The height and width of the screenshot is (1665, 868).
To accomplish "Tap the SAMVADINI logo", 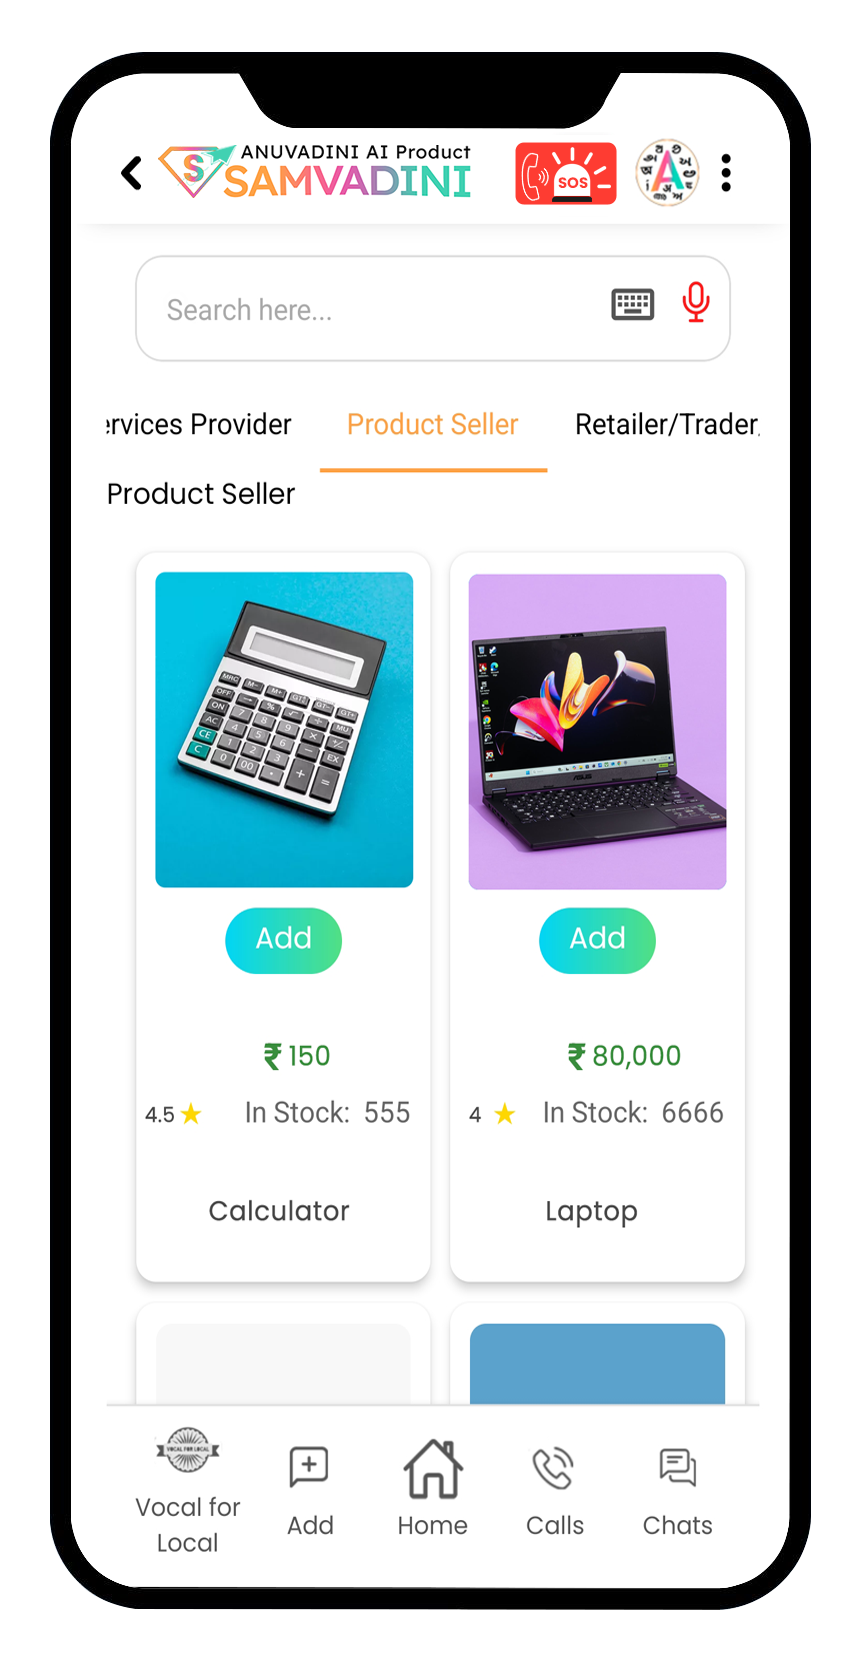I will [x=316, y=172].
